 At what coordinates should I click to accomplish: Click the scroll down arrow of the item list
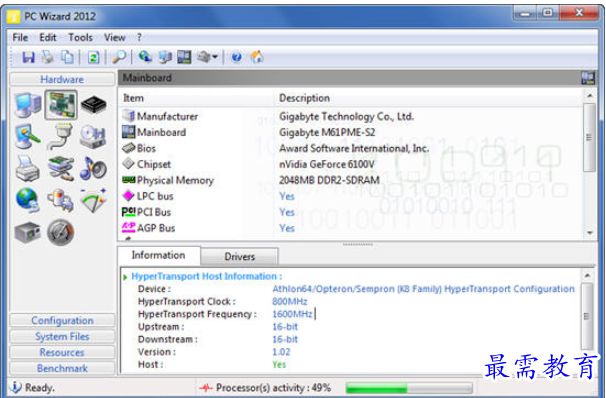[x=589, y=233]
